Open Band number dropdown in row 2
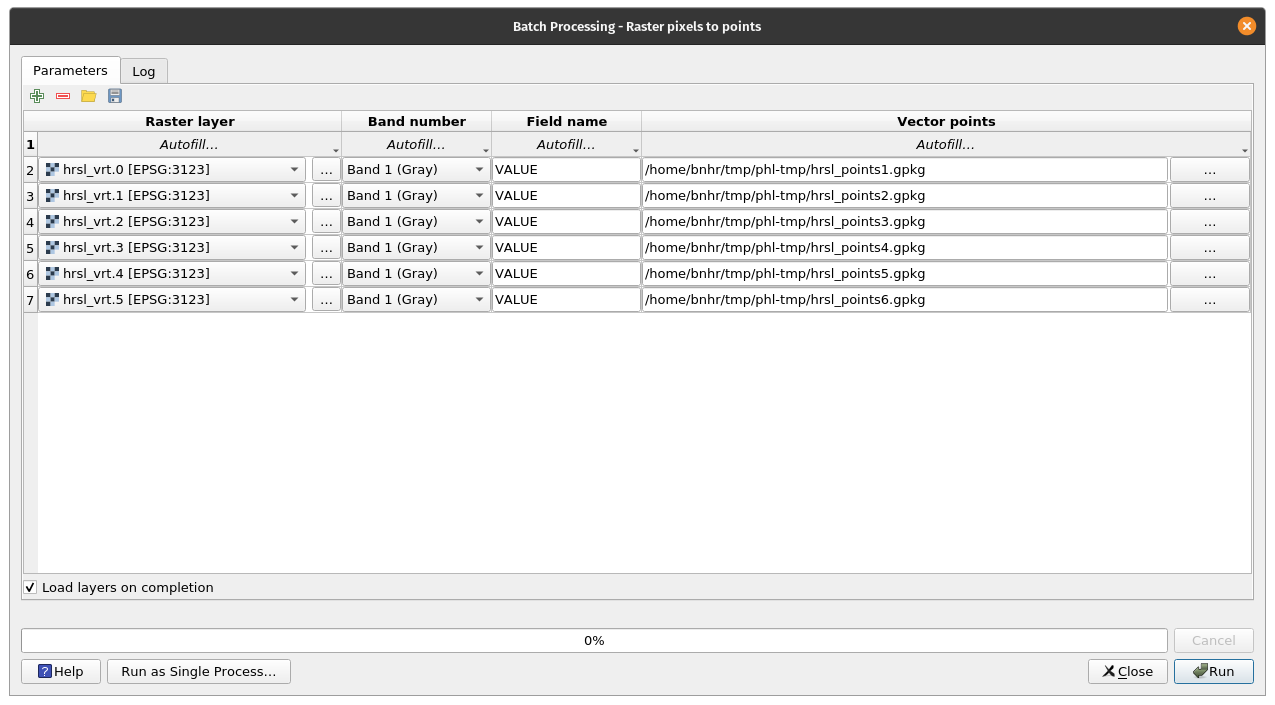Viewport: 1275px width, 705px height. (x=416, y=170)
